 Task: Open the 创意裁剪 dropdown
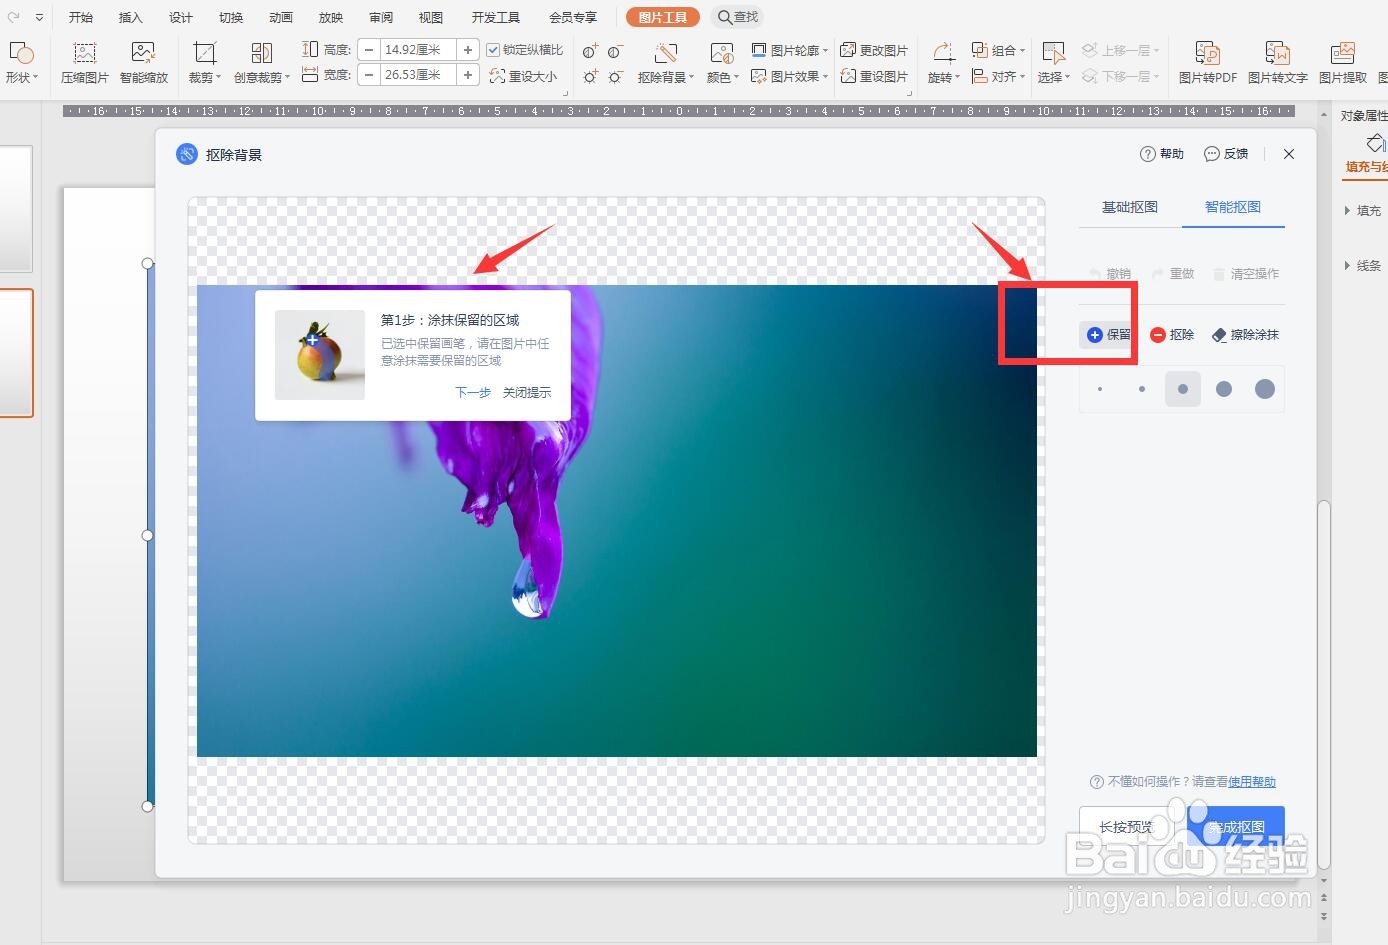point(262,77)
